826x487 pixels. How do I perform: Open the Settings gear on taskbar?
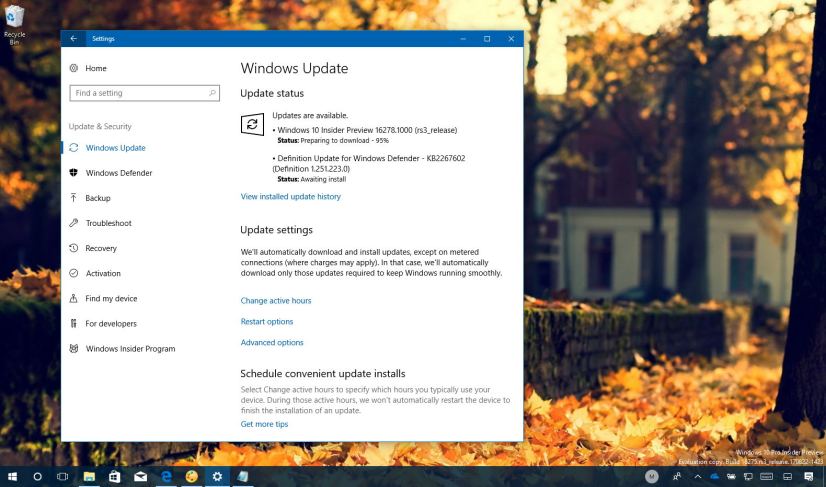(217, 476)
